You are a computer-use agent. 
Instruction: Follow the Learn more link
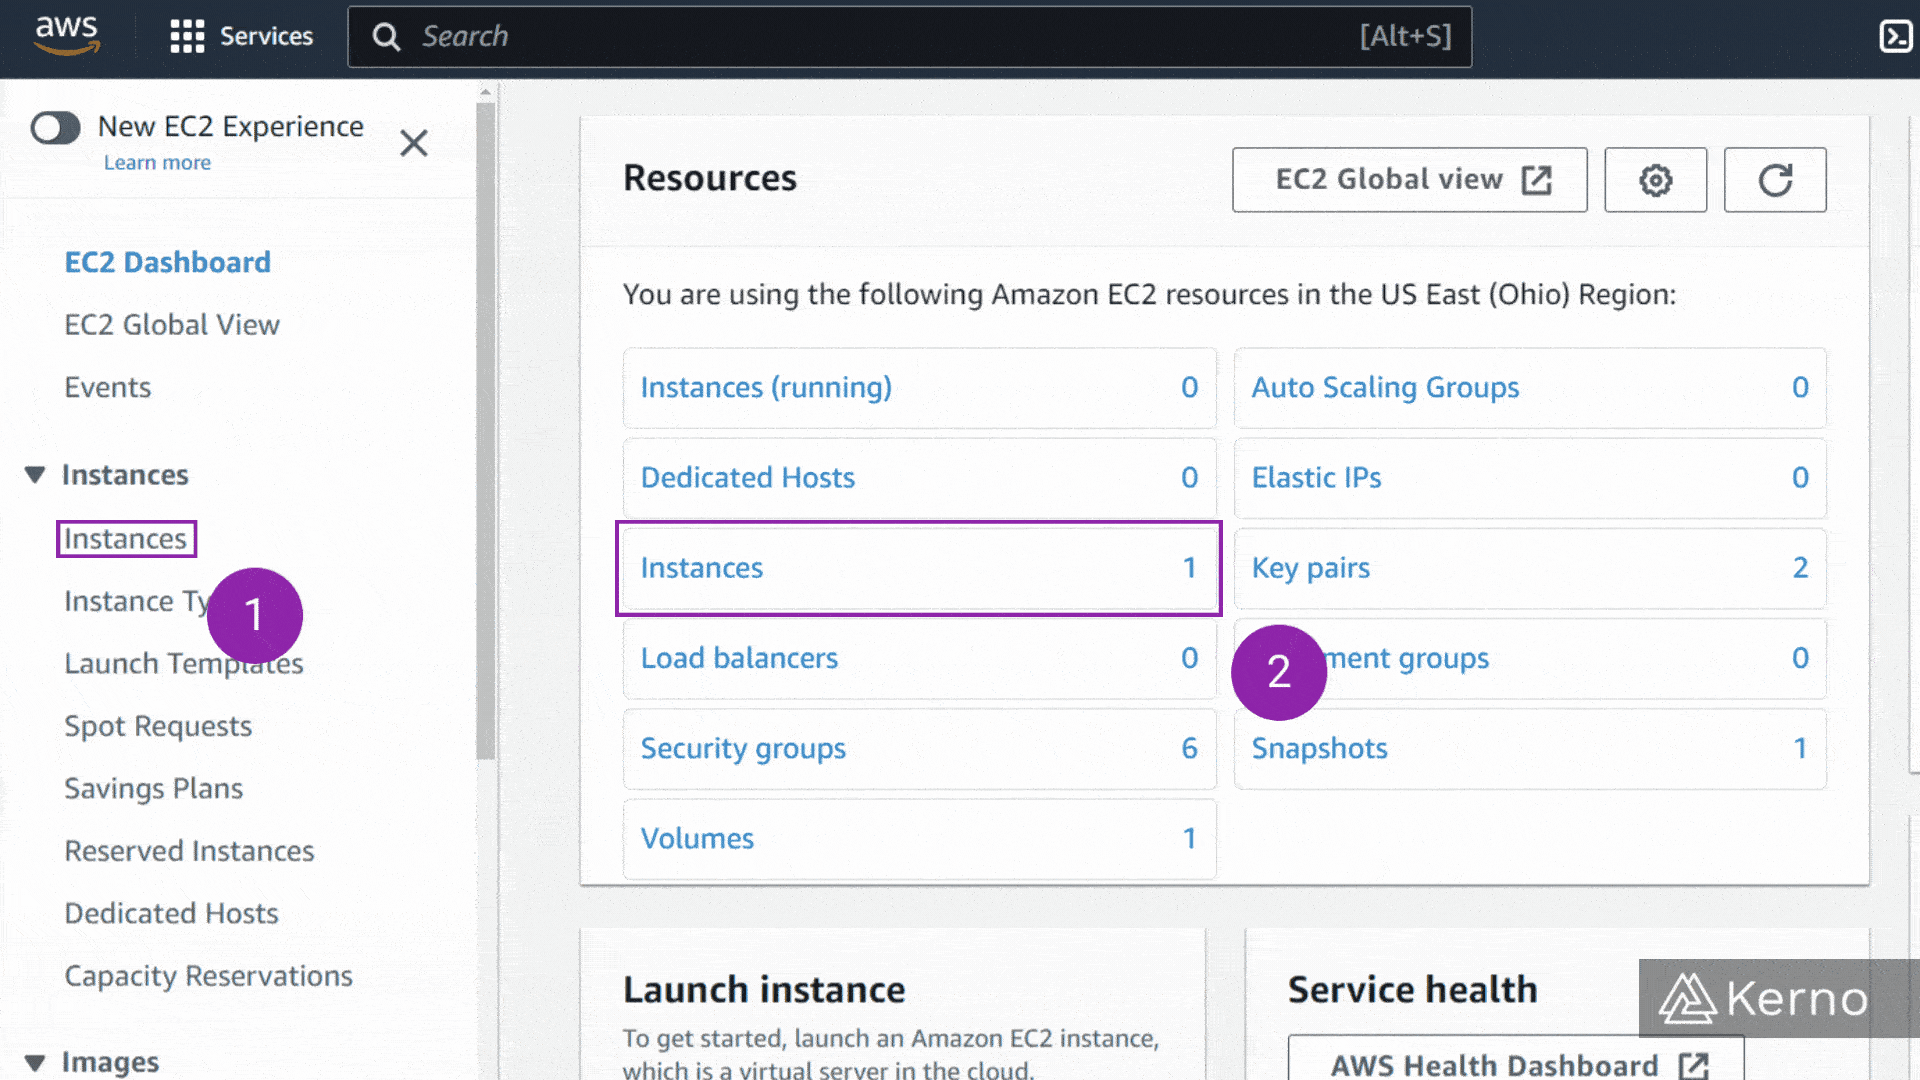(x=157, y=163)
